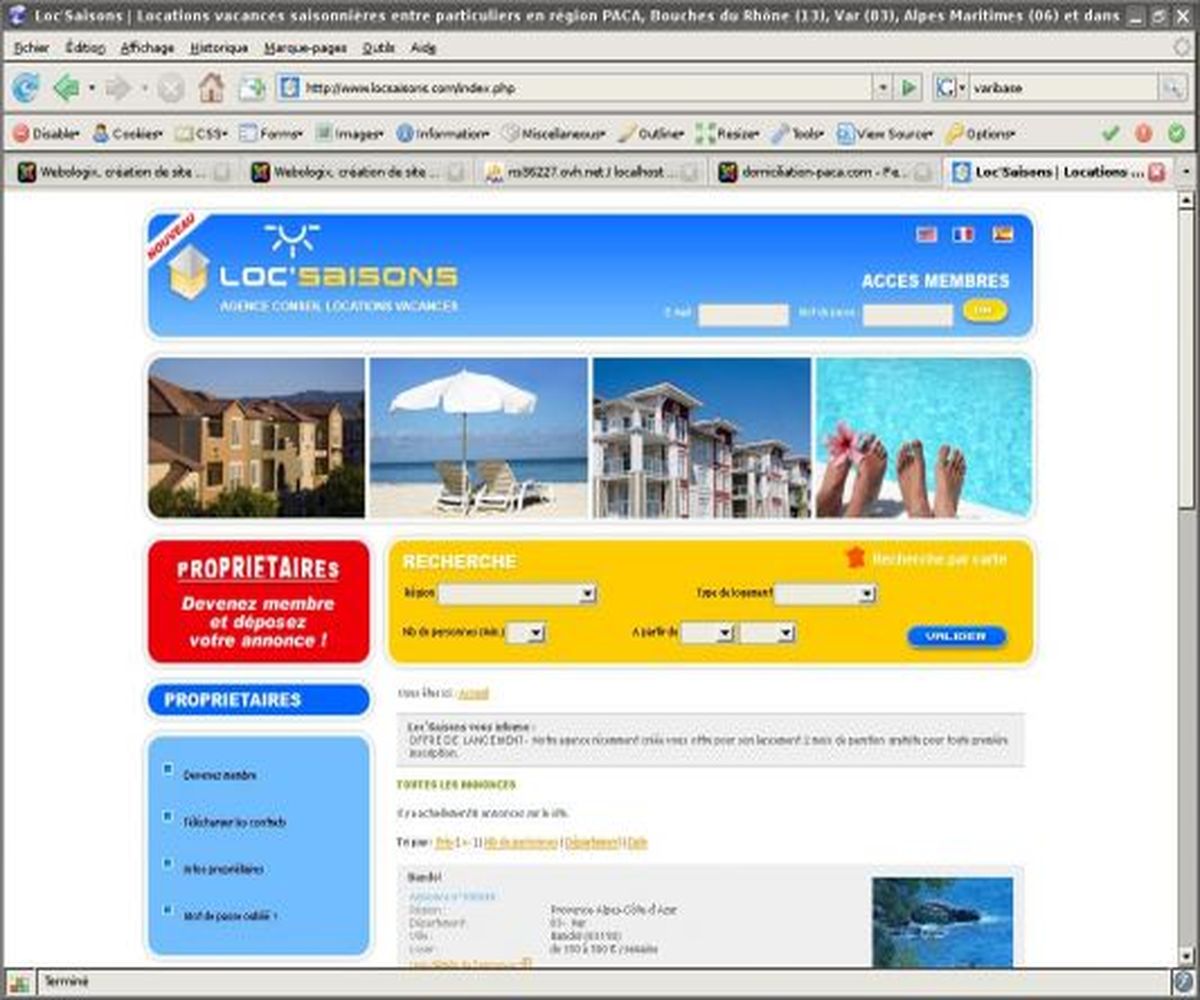The width and height of the screenshot is (1200, 1000).
Task: Switch to the domiciliation-paca.com tab
Action: (823, 173)
